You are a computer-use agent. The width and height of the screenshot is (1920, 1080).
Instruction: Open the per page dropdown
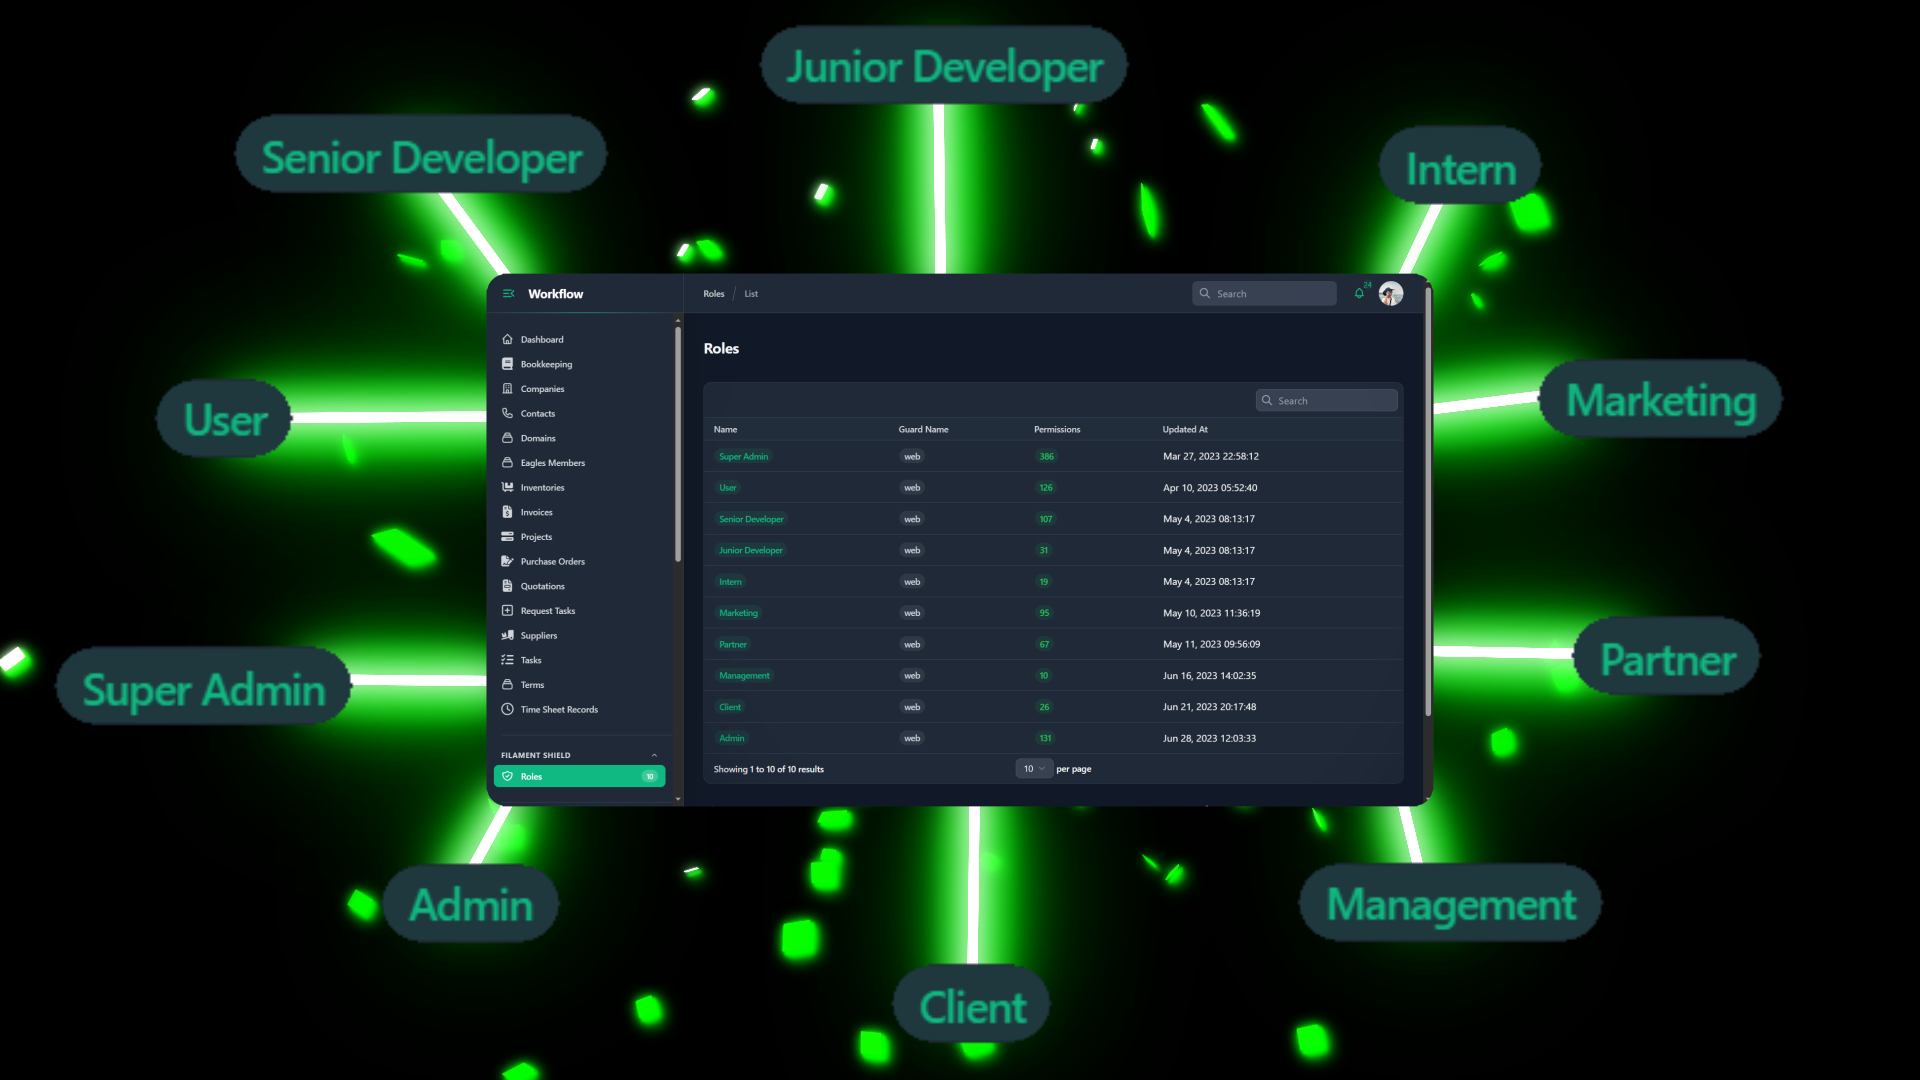pos(1034,769)
